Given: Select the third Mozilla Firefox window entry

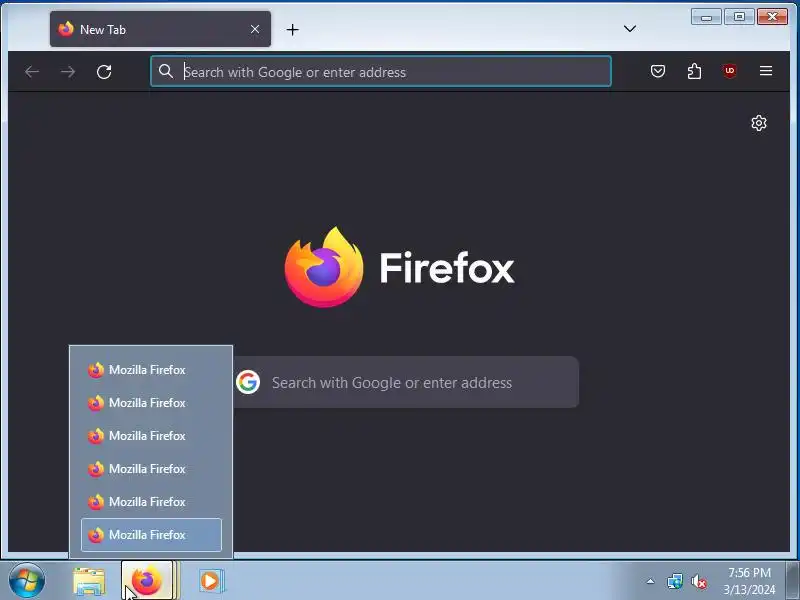Looking at the screenshot, I should 151,436.
